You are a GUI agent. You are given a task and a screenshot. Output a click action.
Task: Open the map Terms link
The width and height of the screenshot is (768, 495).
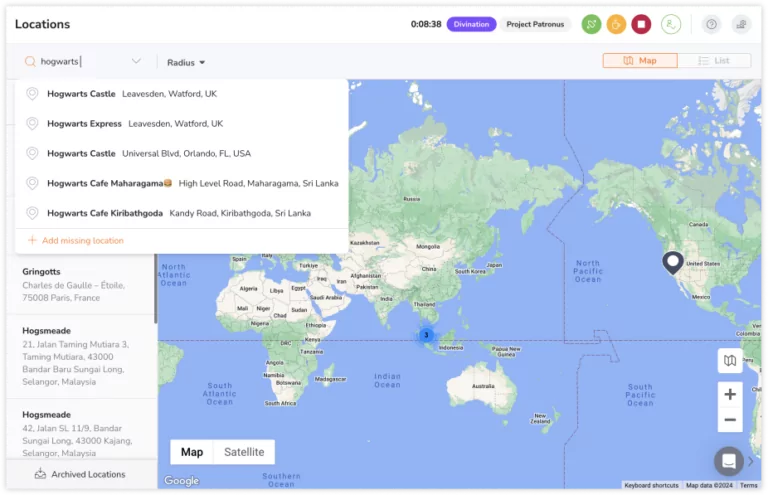pyautogui.click(x=748, y=485)
